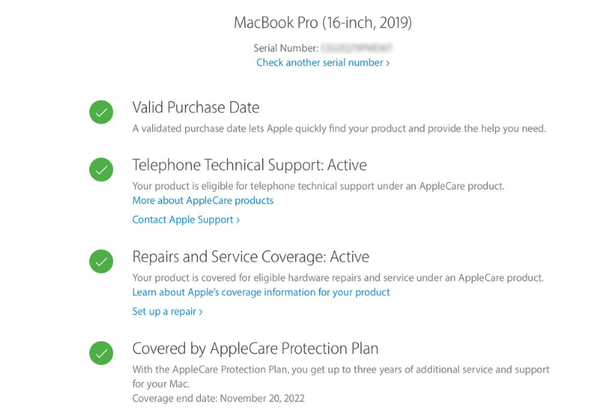This screenshot has width=600, height=413.
Task: Follow the Contact Apple Support link
Action: point(186,220)
